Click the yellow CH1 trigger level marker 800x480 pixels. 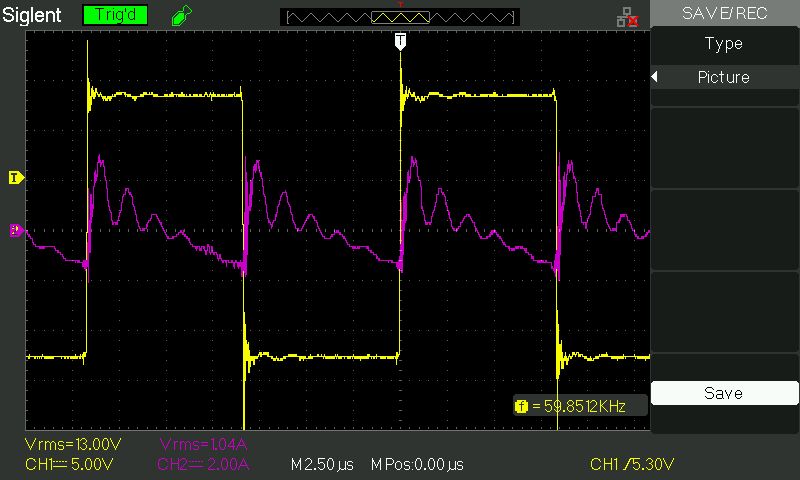pyautogui.click(x=16, y=178)
